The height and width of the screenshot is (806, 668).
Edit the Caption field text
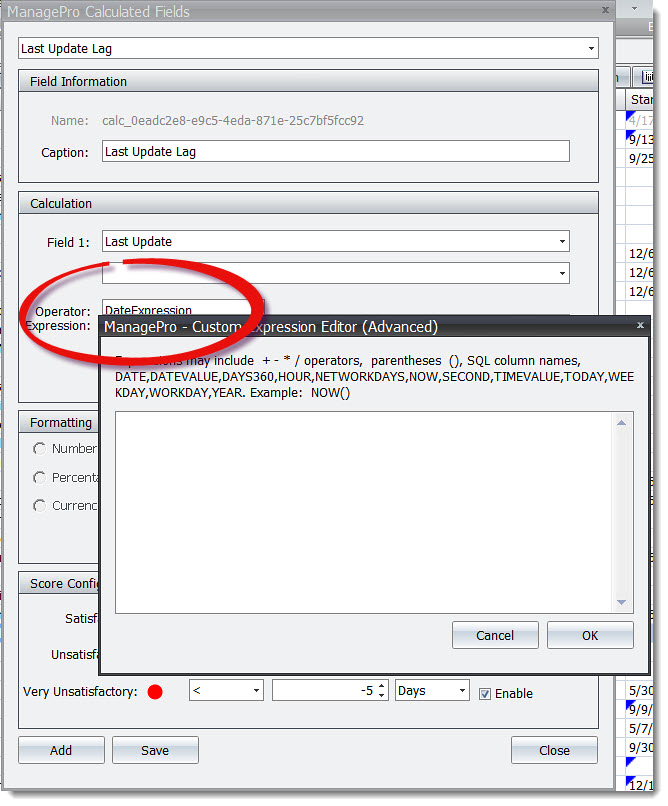point(336,152)
